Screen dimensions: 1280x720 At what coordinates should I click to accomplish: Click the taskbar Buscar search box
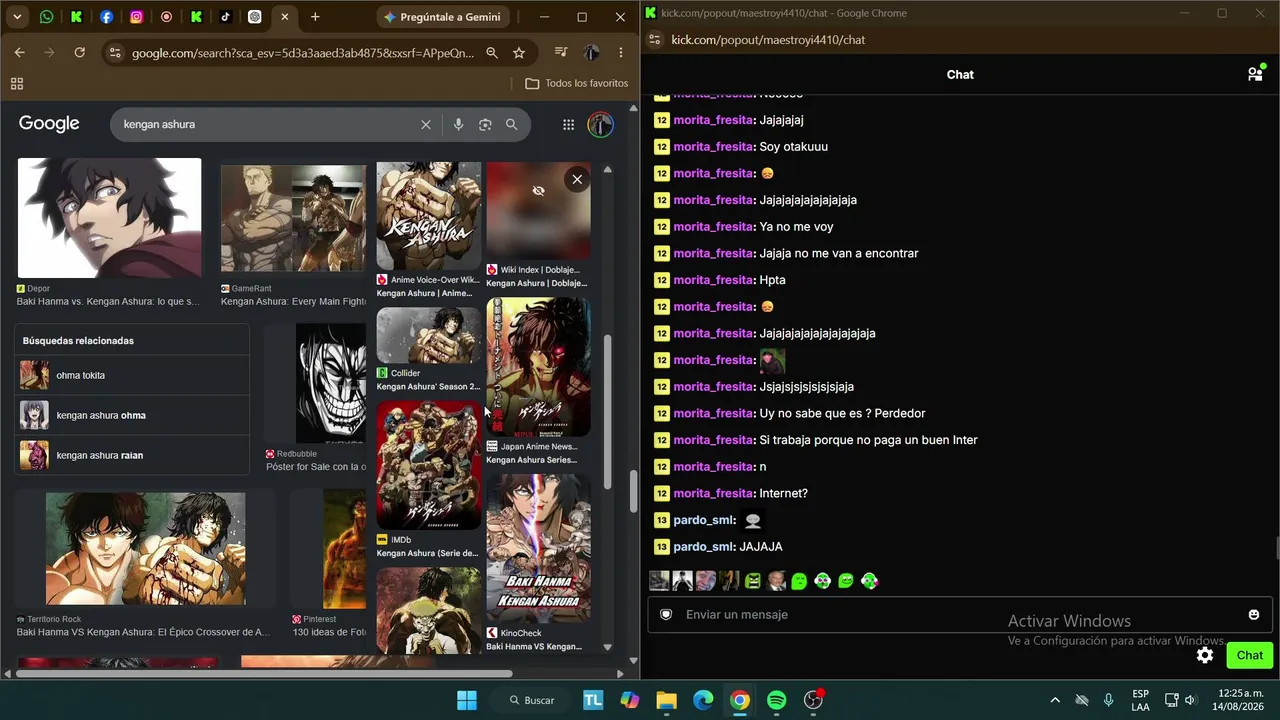[x=530, y=700]
